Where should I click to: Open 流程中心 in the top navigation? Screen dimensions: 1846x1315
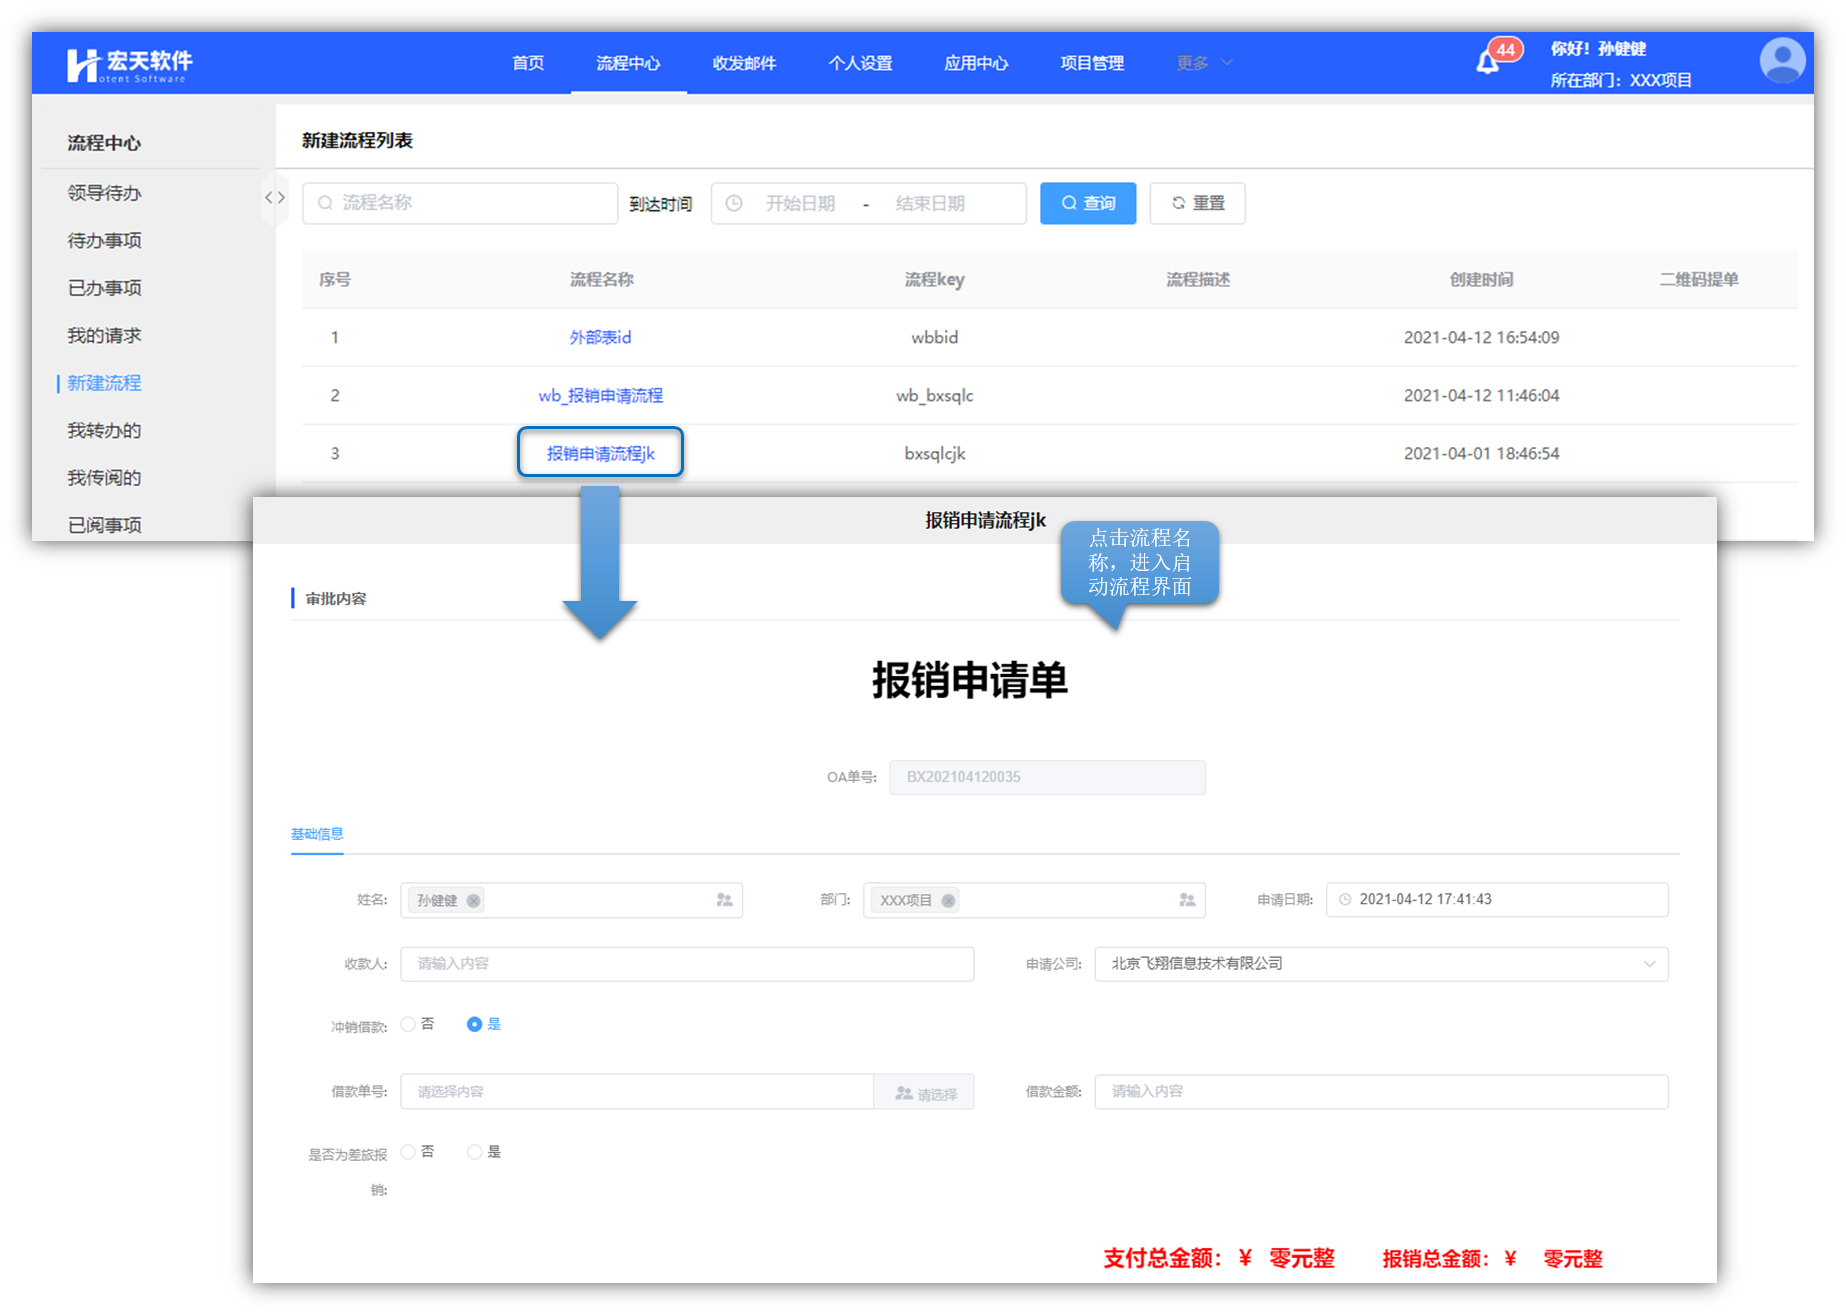click(628, 63)
